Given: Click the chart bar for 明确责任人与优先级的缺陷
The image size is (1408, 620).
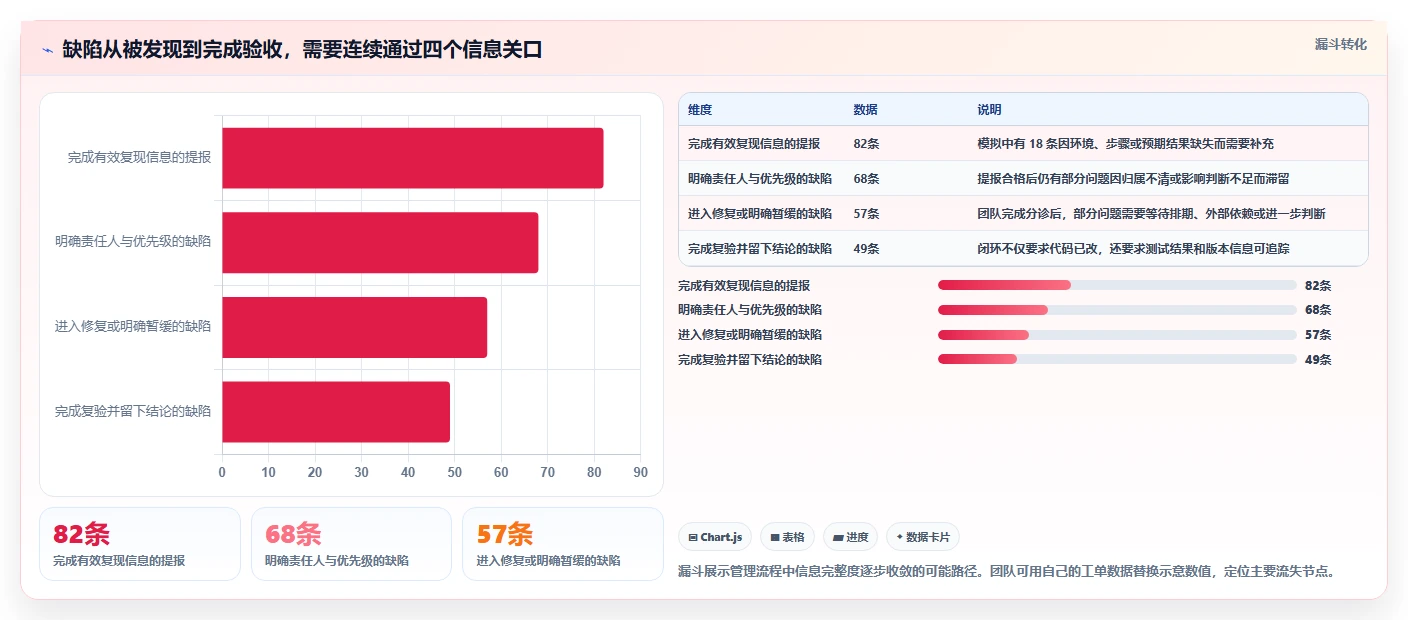Looking at the screenshot, I should 380,242.
